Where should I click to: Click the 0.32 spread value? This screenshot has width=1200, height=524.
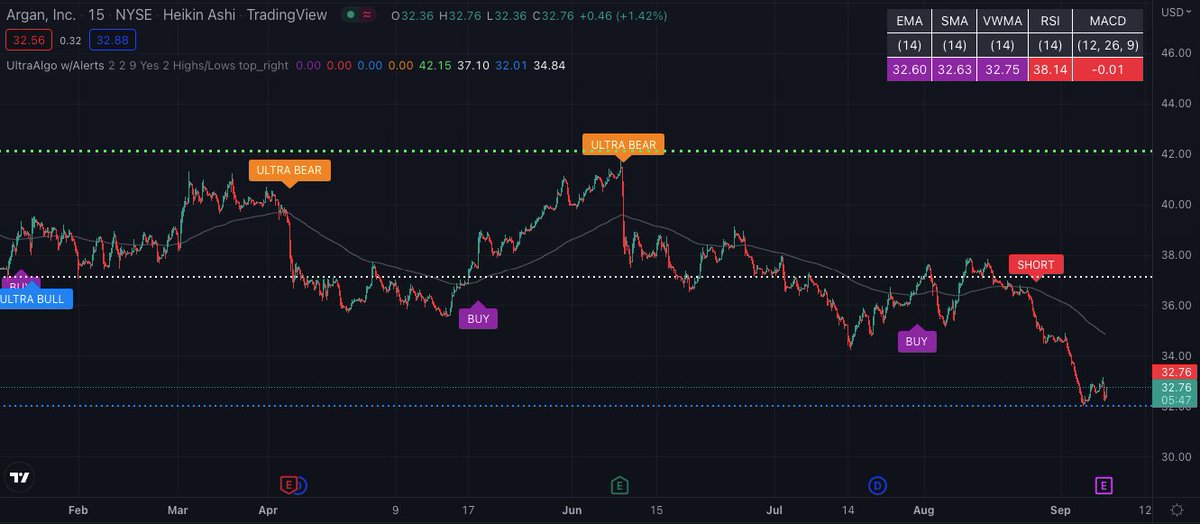point(70,40)
